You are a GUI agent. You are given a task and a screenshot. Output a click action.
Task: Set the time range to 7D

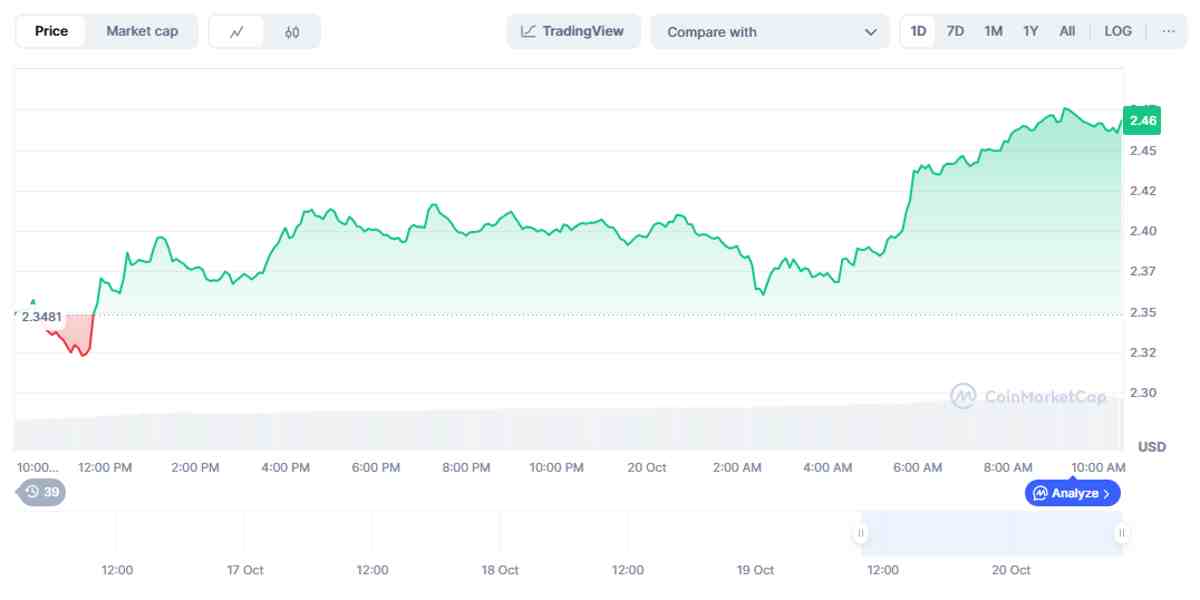(955, 31)
